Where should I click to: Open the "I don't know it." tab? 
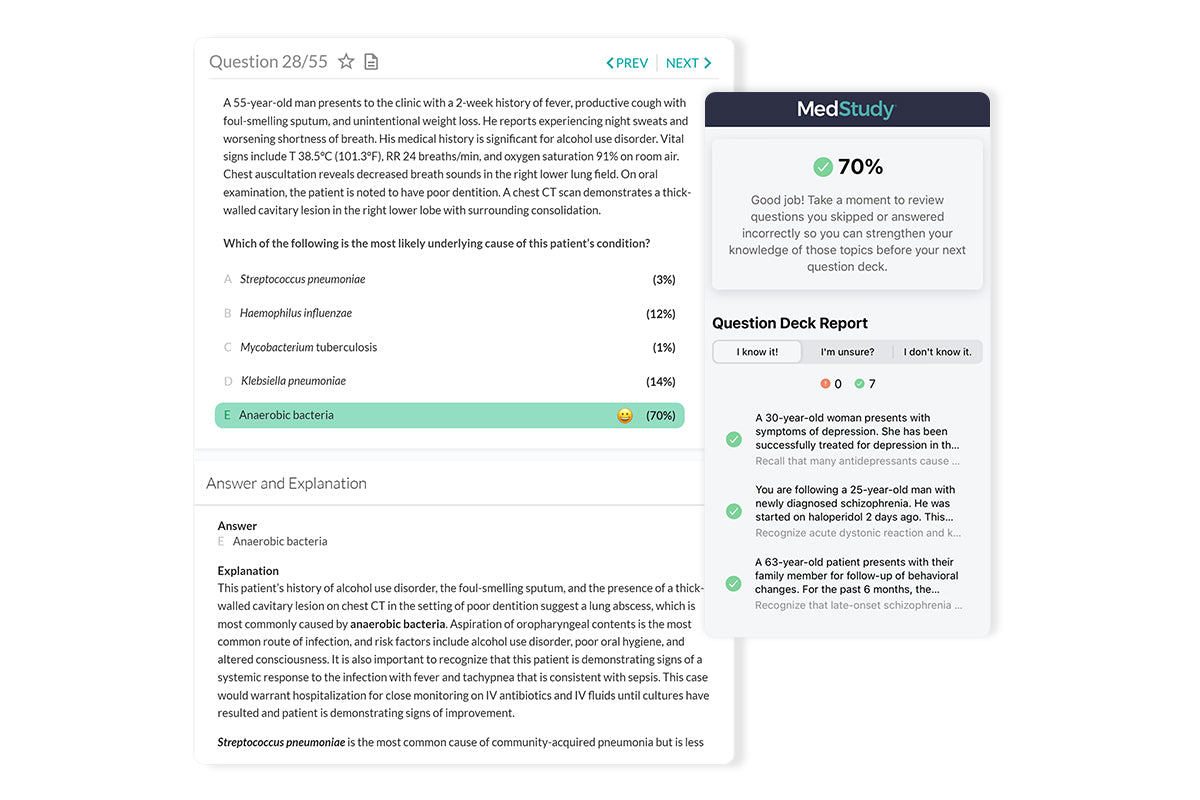(x=937, y=352)
